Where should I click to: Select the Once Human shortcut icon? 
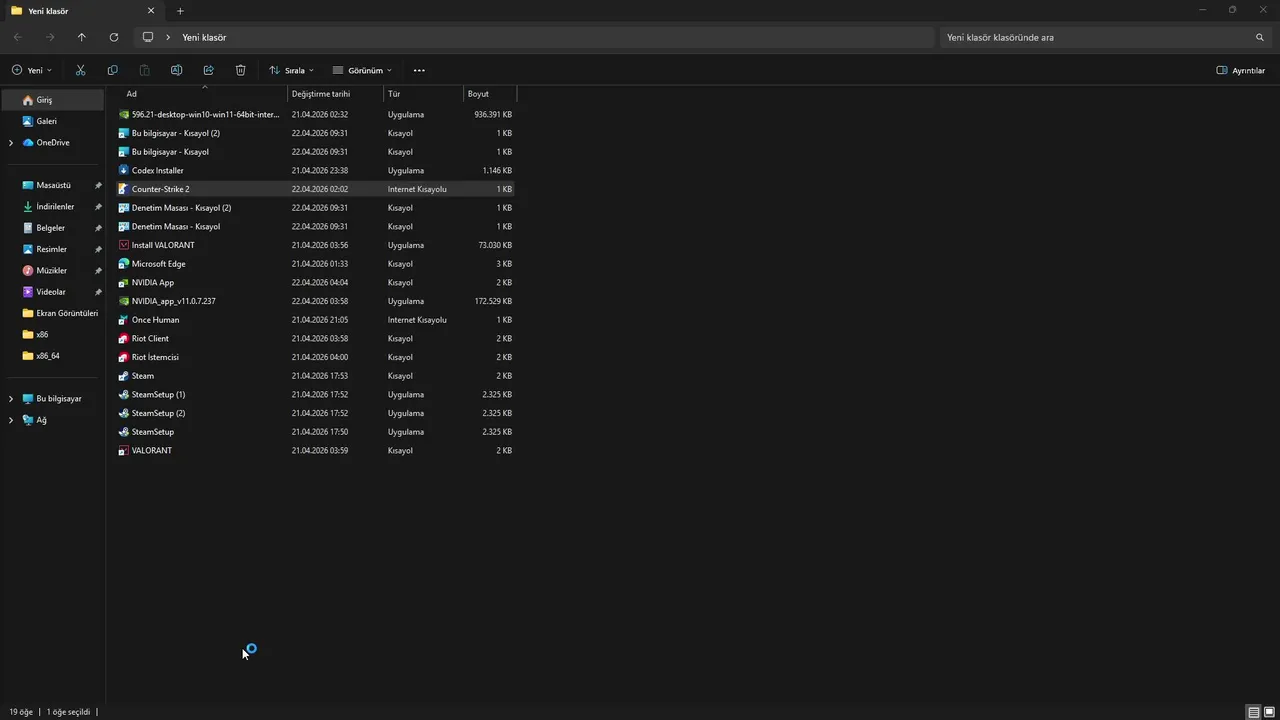[124, 320]
